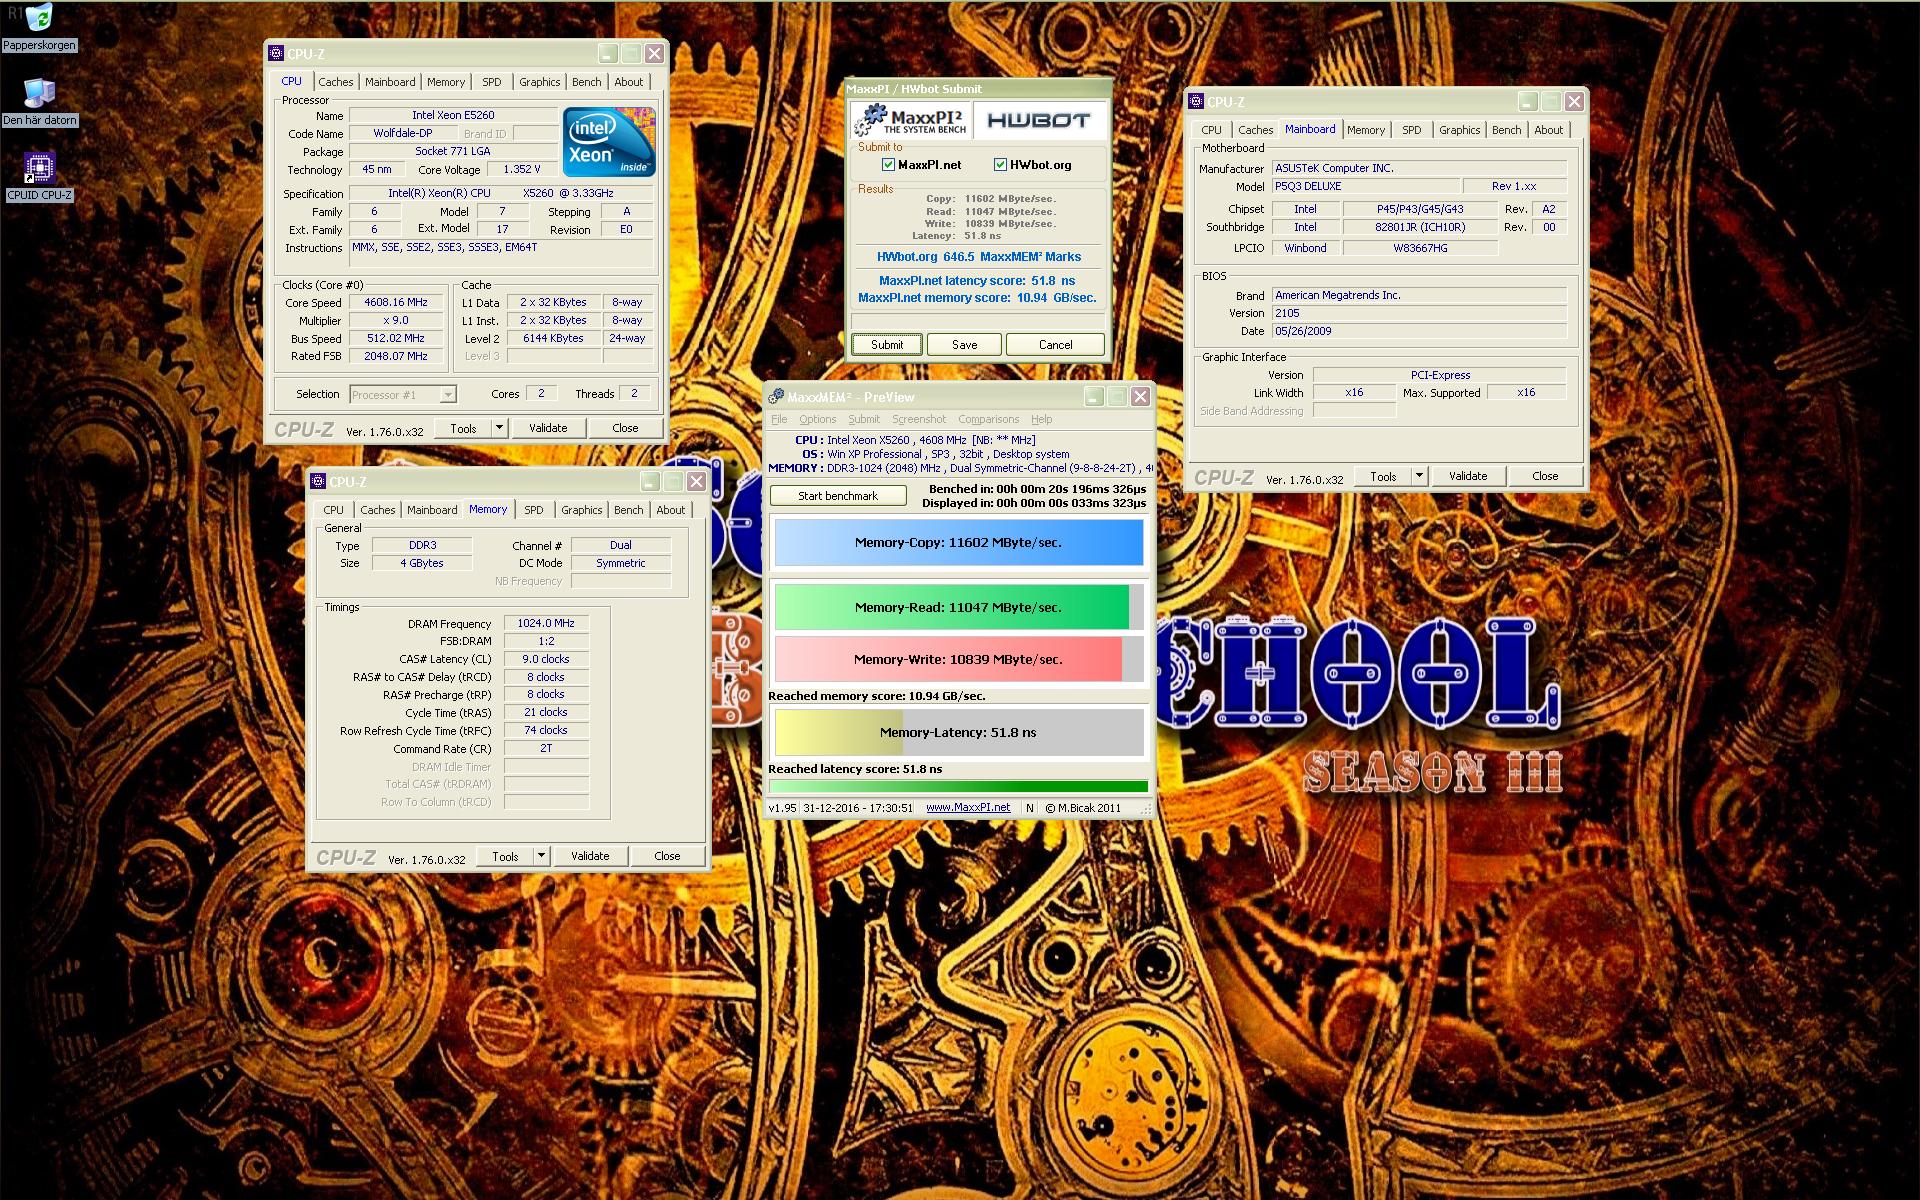Click Close button in Memory window
This screenshot has height=1200, width=1920.
667,856
